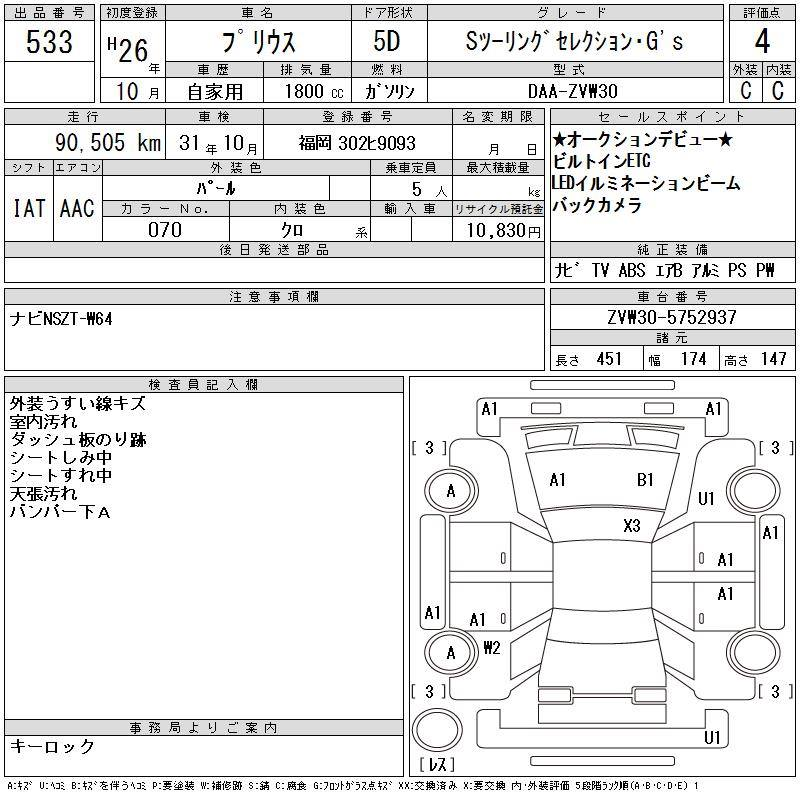
Task: Click the 注意事項欄 section header
Action: (274, 296)
